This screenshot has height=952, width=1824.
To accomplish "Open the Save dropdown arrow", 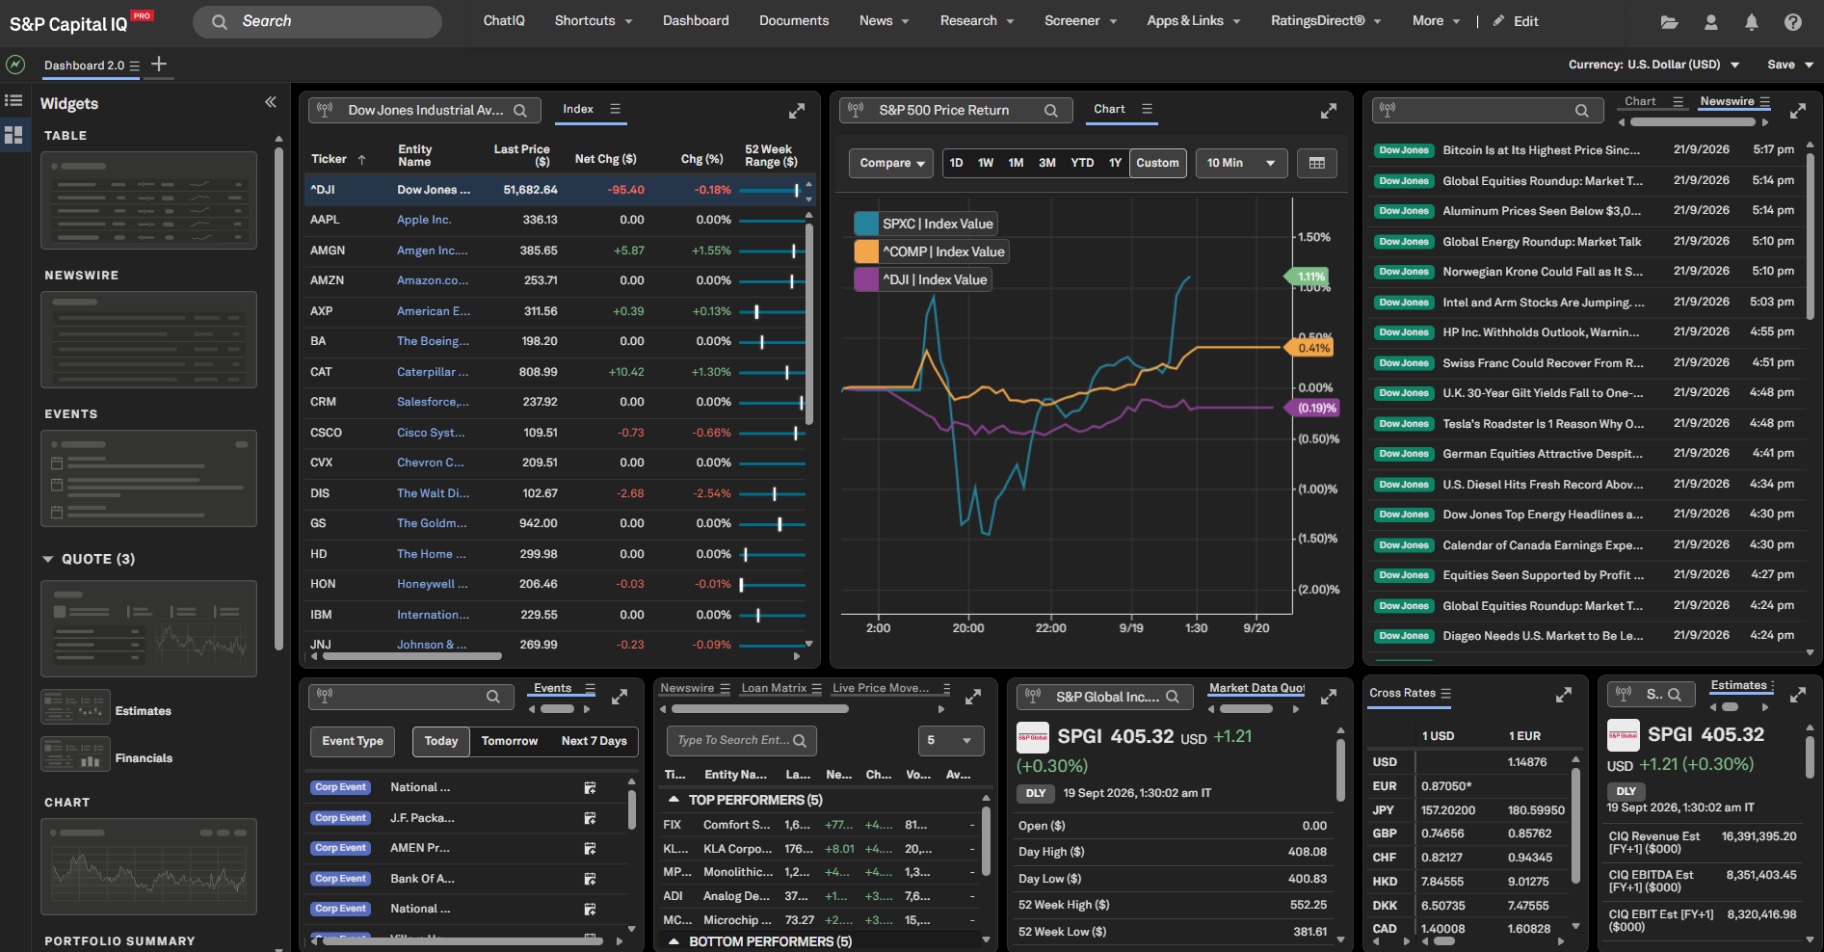I will coord(1809,65).
